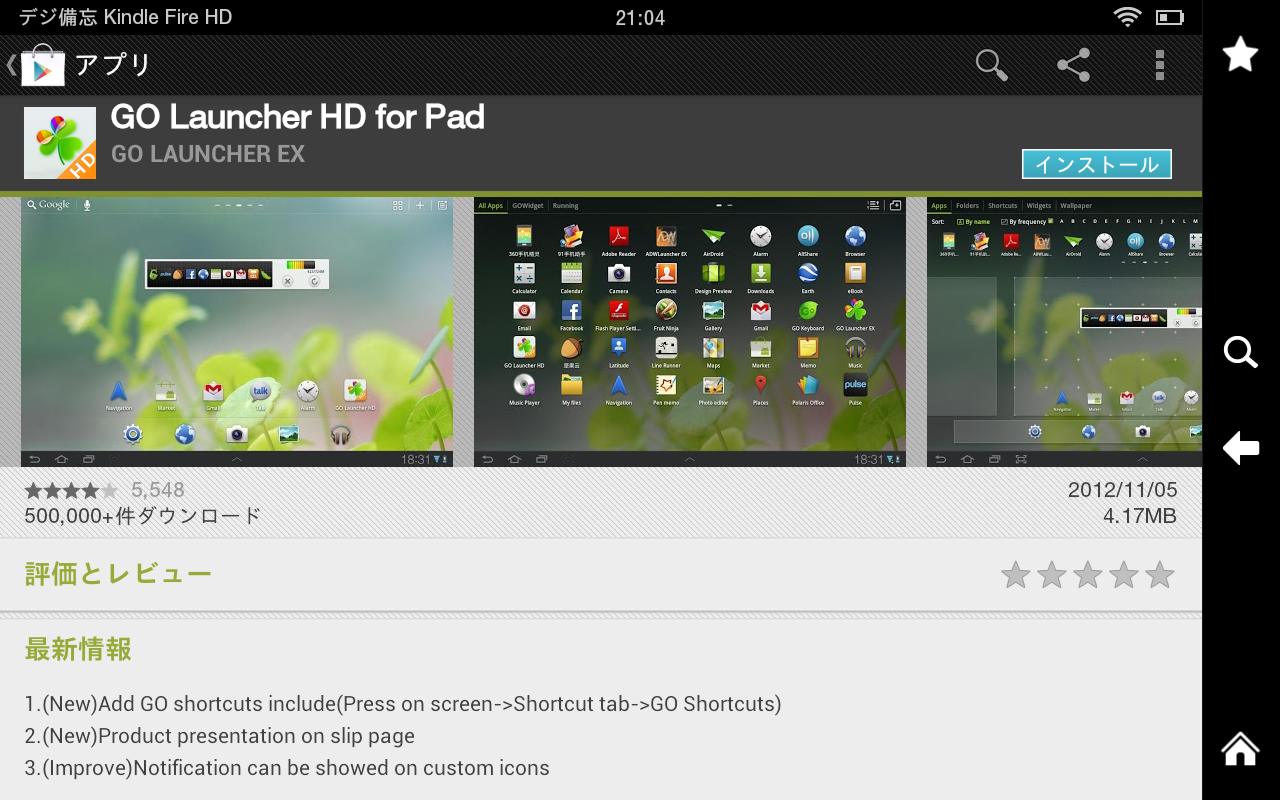Tap the Product presentation changelog line
The image size is (1280, 800).
click(x=220, y=736)
